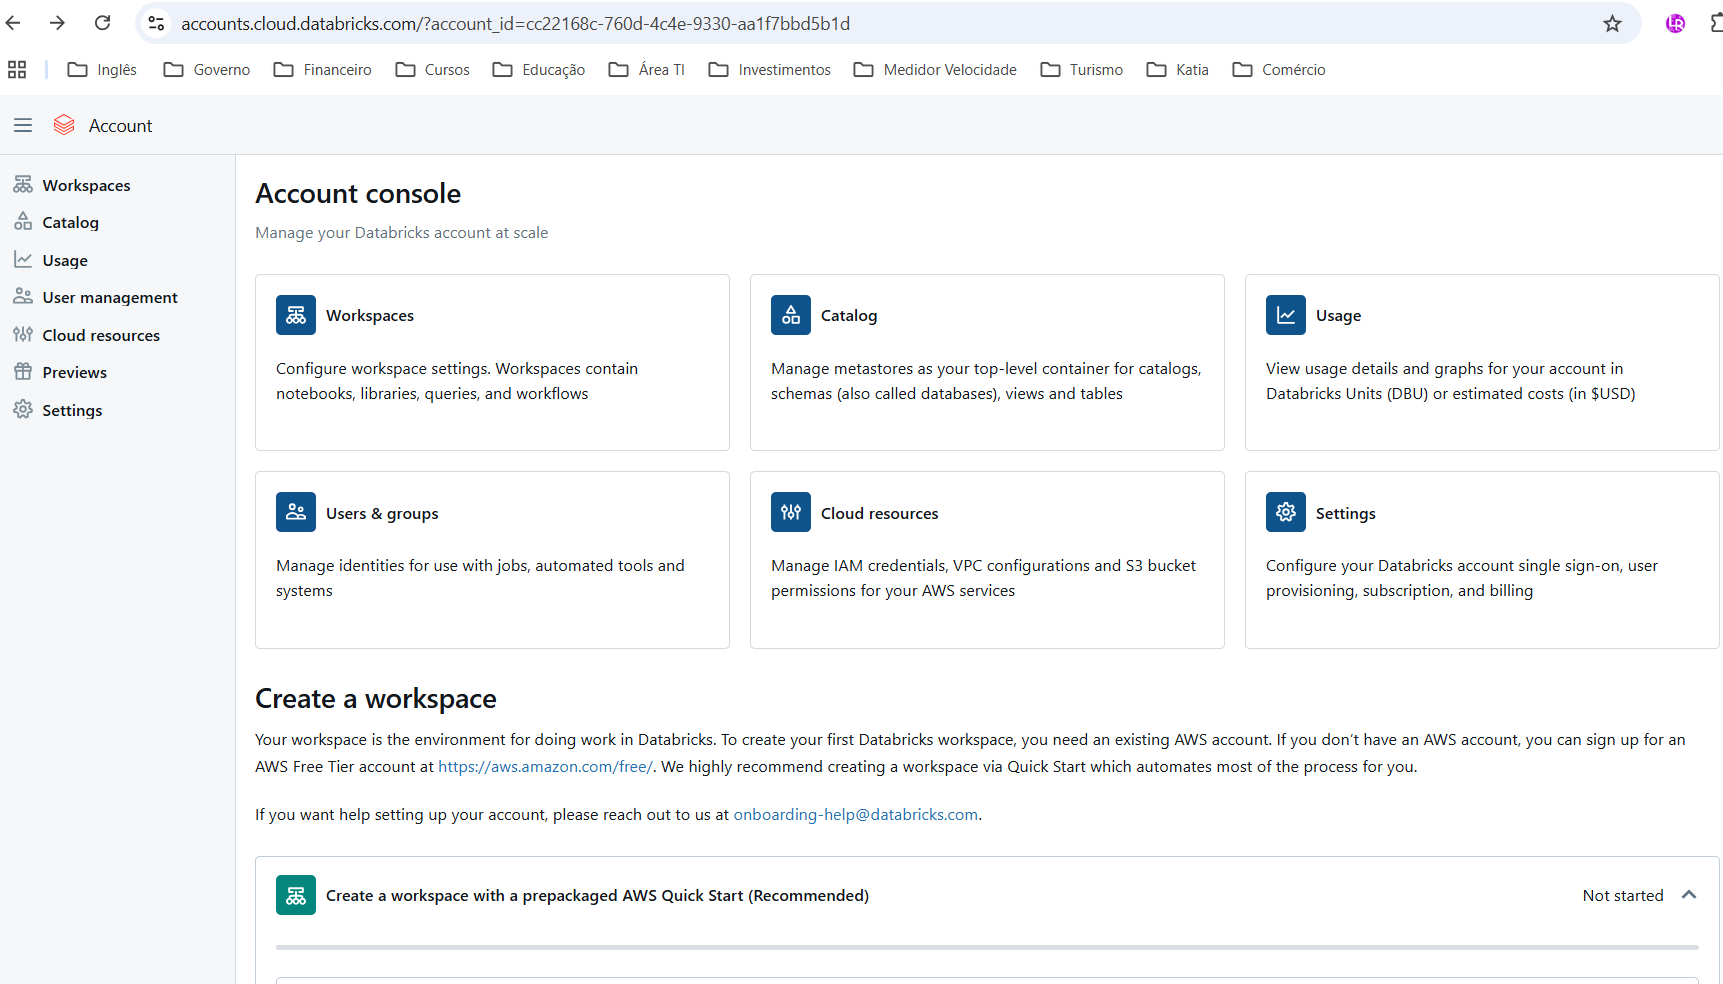Click the Cloud resources card icon
Viewport: 1723px width, 984px height.
point(791,512)
